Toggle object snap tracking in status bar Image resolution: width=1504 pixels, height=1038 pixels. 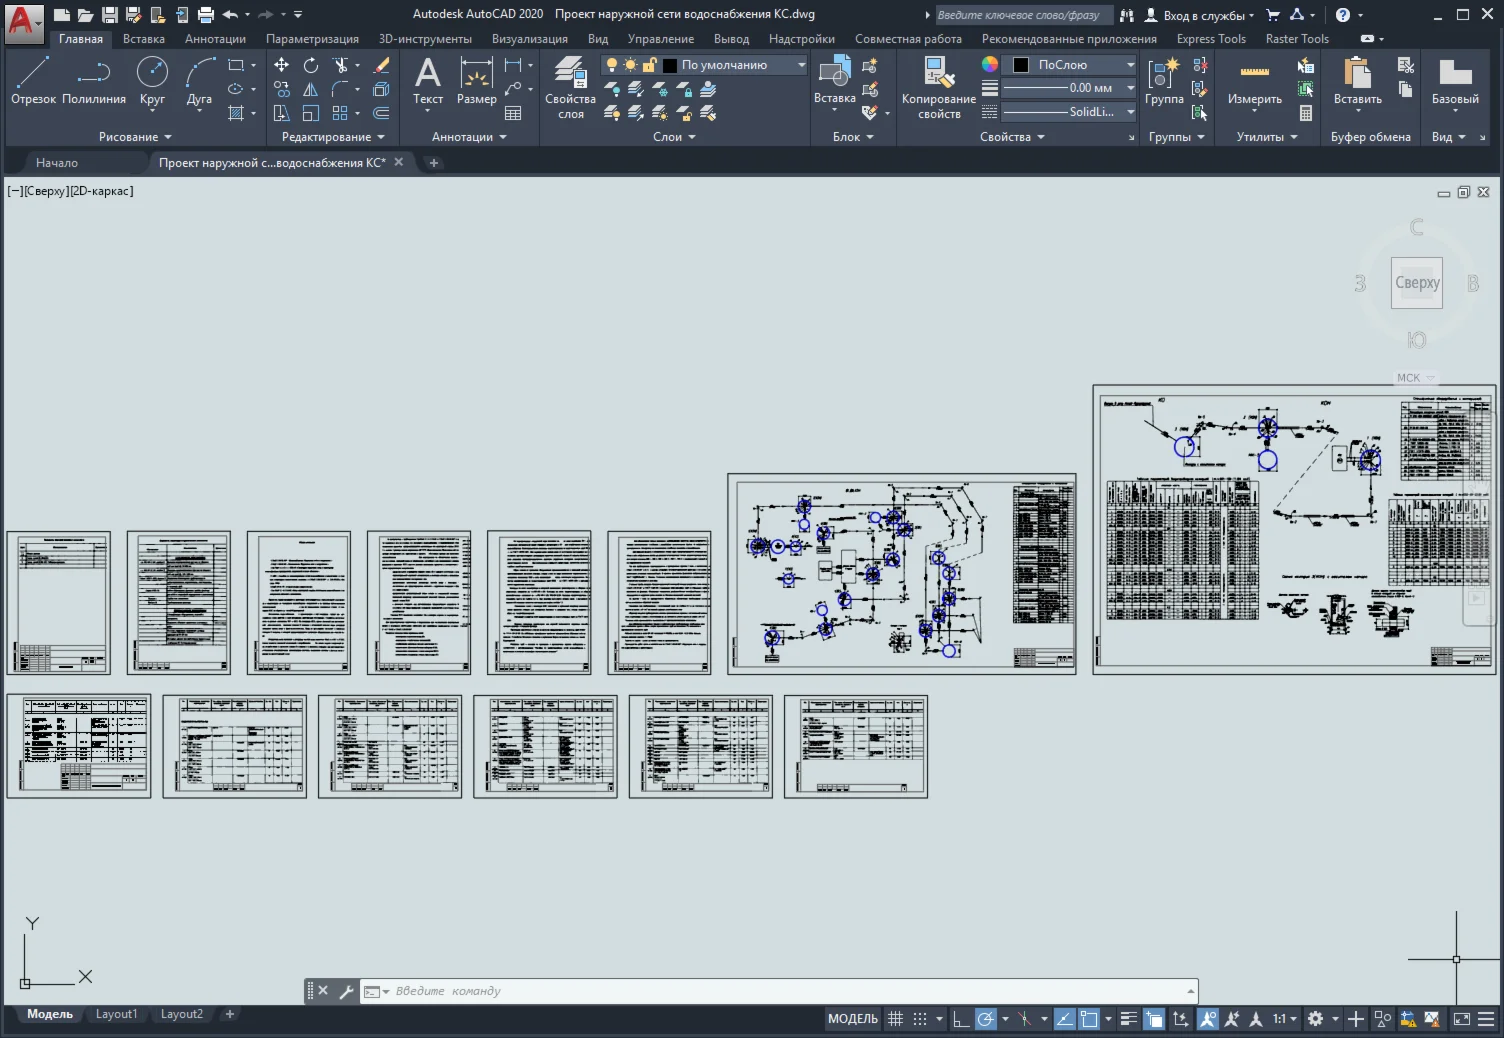pyautogui.click(x=1065, y=1019)
